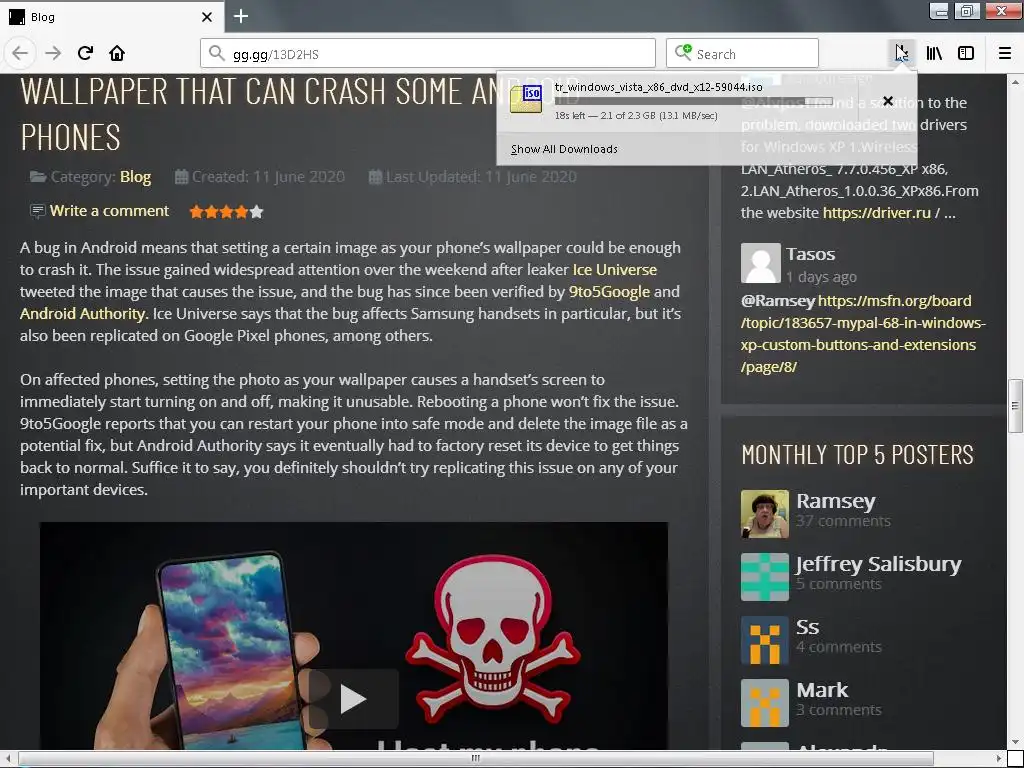This screenshot has width=1024, height=768.
Task: Open the Android Authority link
Action: [84, 314]
